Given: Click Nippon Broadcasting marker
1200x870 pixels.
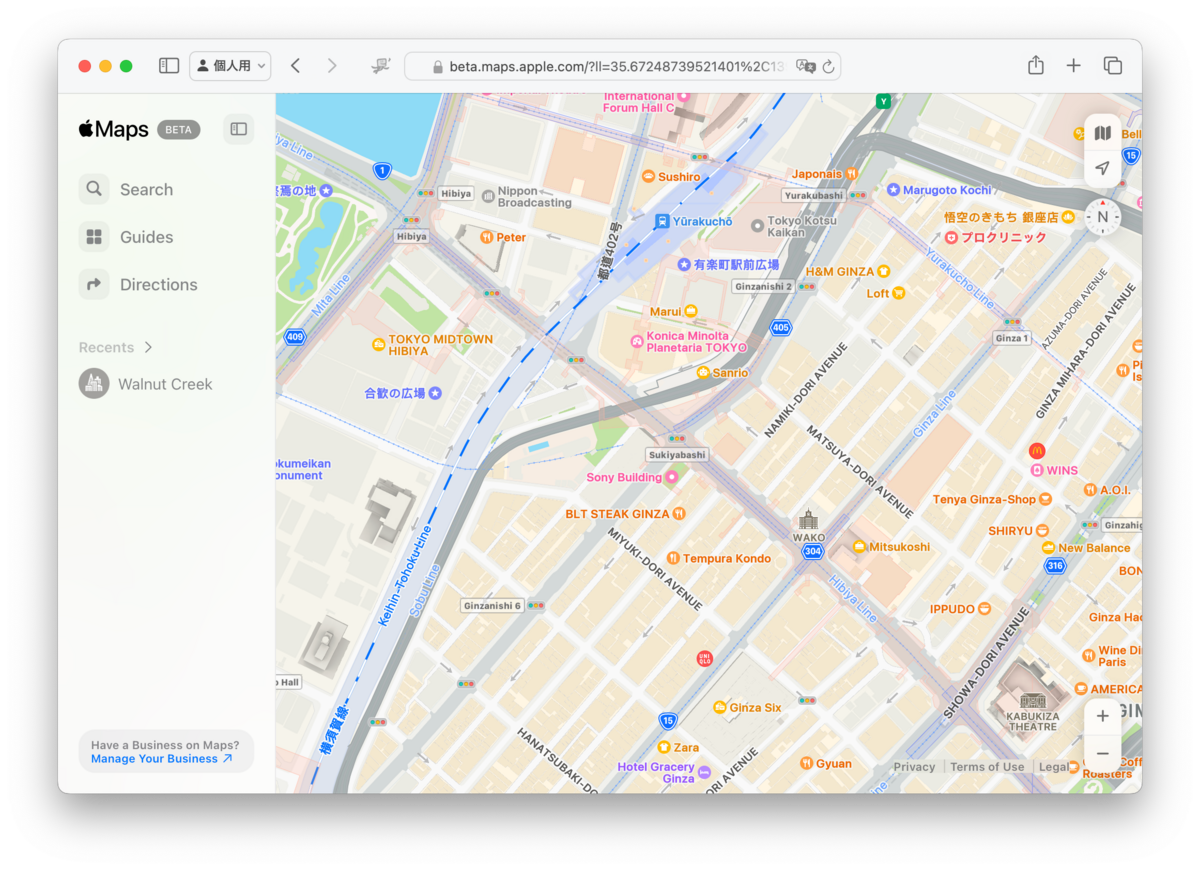Looking at the screenshot, I should (488, 196).
